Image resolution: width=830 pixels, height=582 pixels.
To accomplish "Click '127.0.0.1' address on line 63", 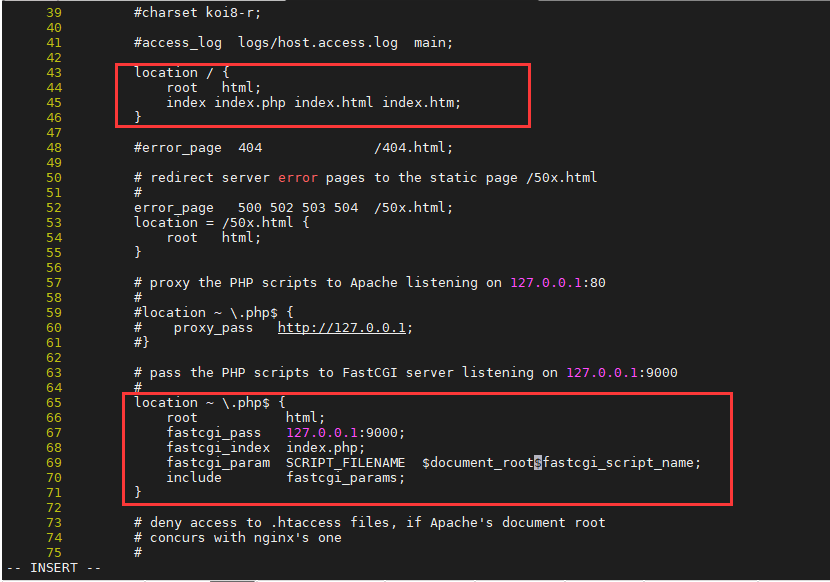I will (x=602, y=373).
